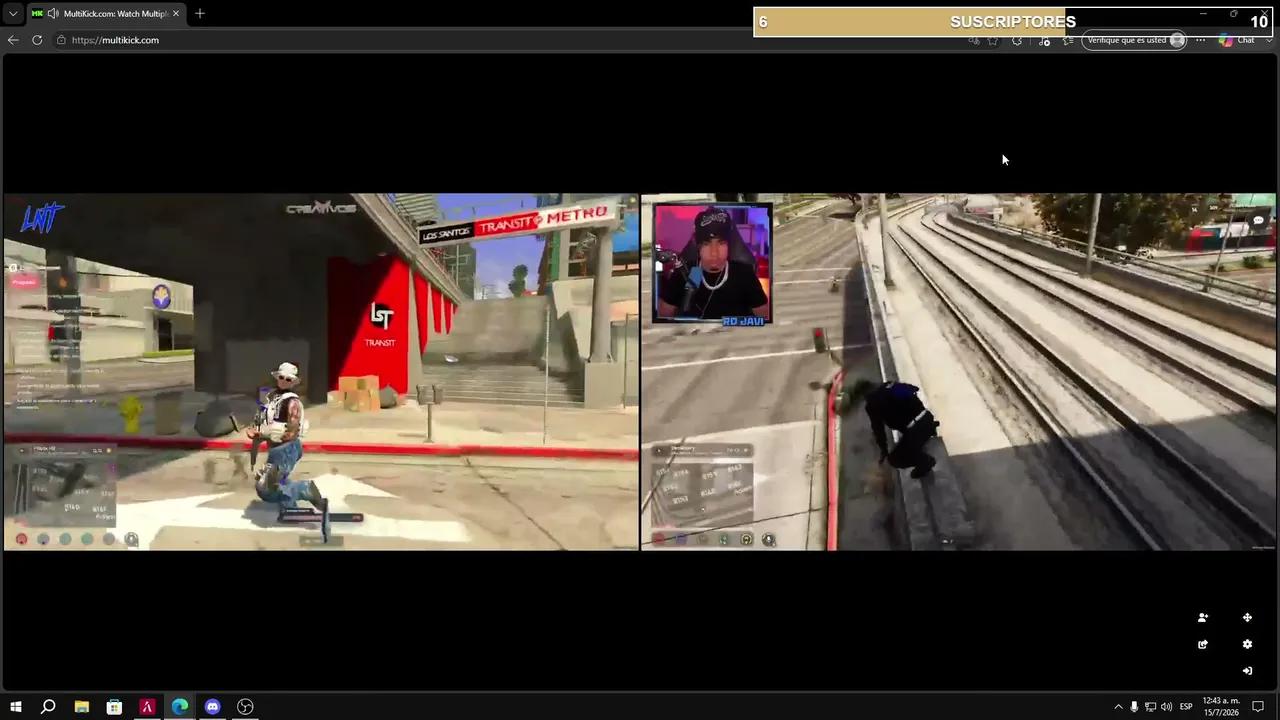
Task: Open MultiKick settings gear
Action: [1247, 645]
